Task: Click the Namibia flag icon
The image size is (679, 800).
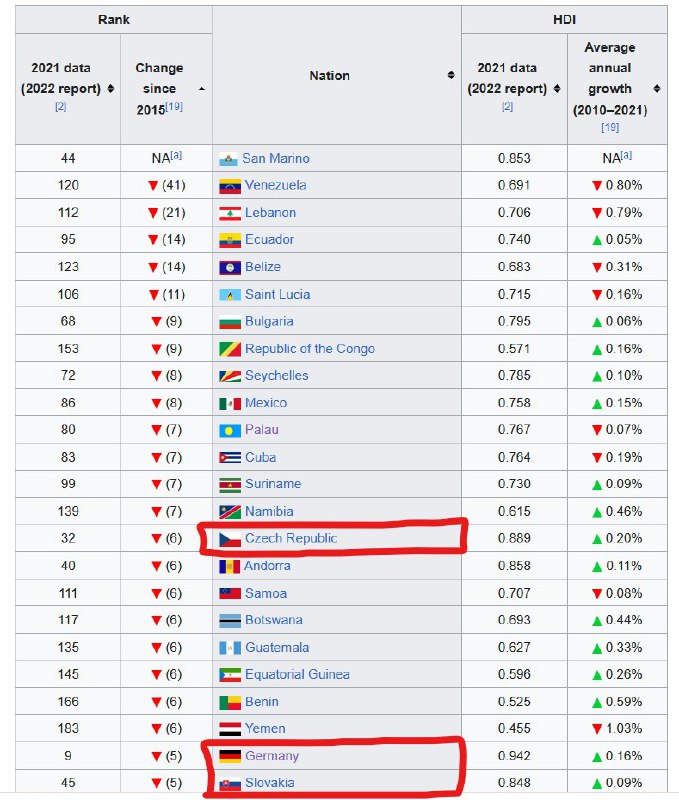Action: tap(230, 512)
